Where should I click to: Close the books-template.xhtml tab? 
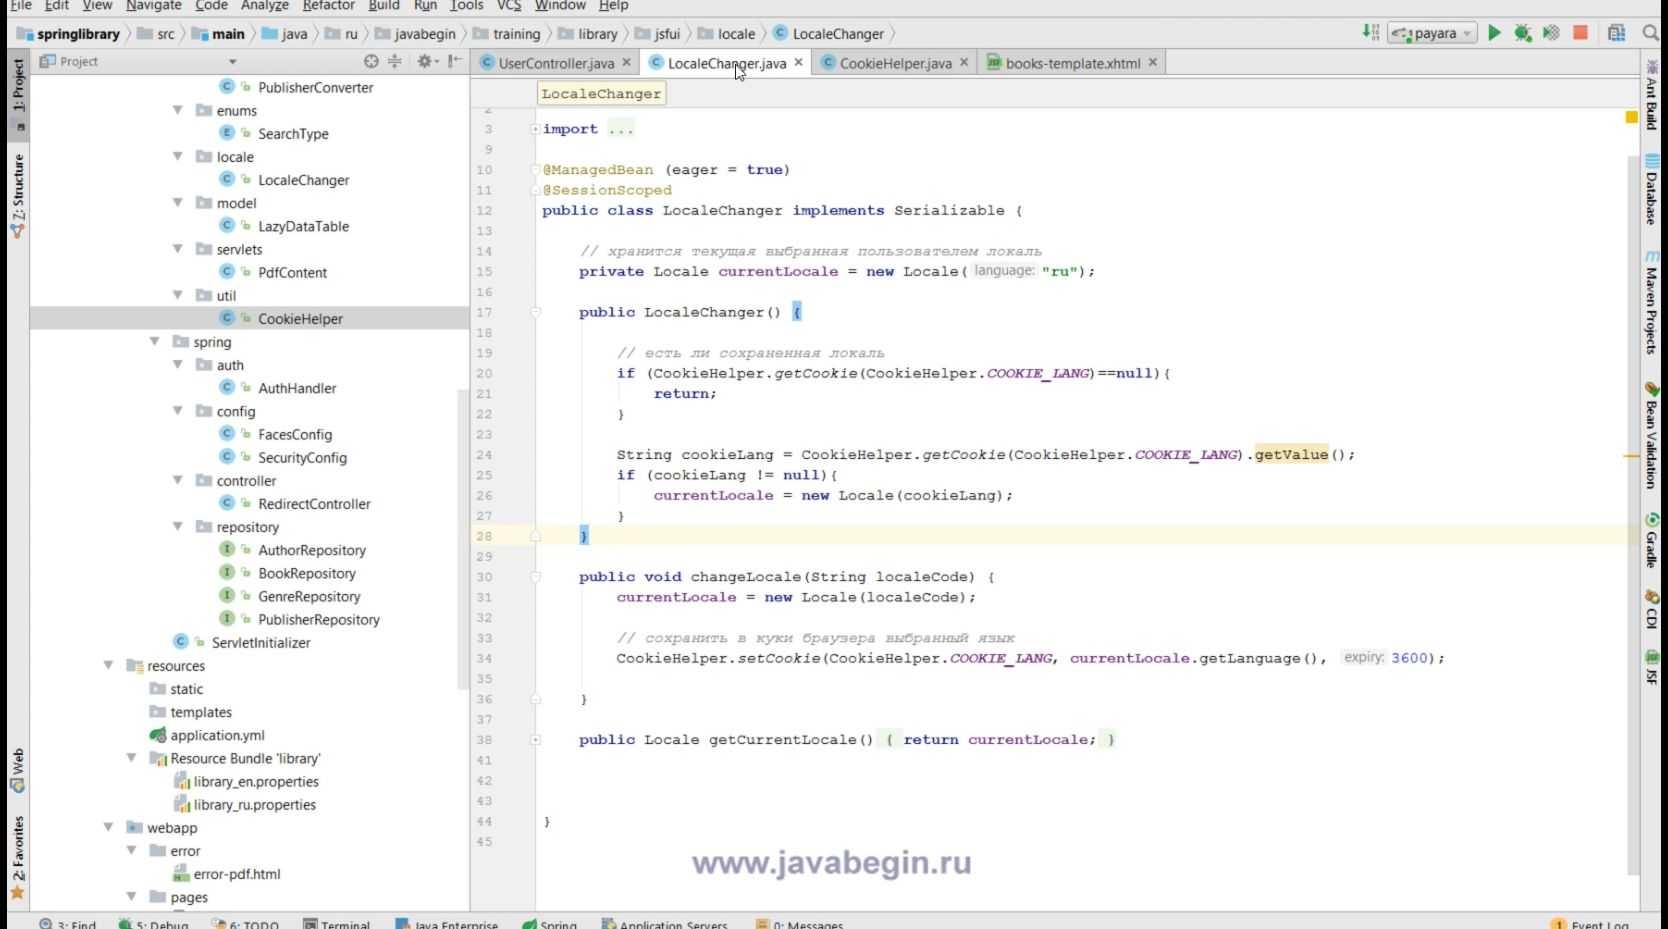(1152, 62)
